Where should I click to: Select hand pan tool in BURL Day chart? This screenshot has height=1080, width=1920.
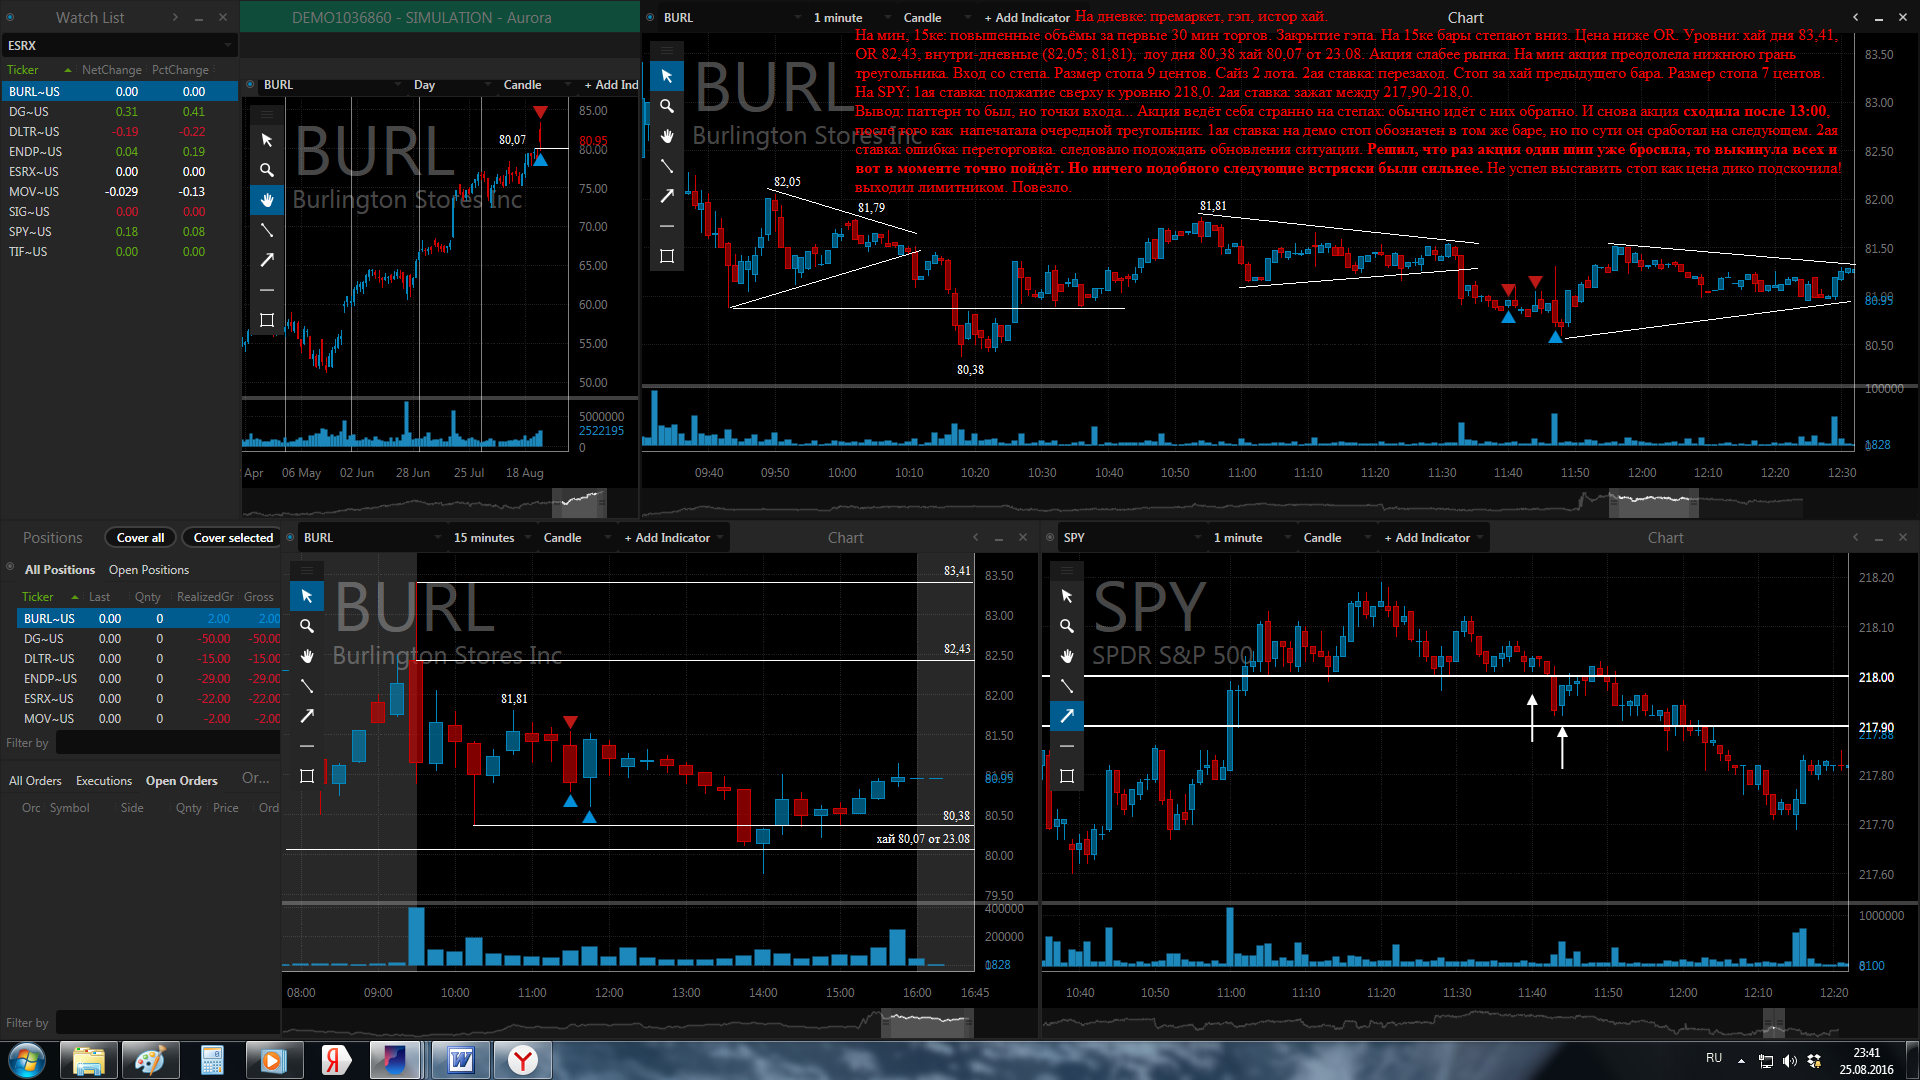pyautogui.click(x=267, y=200)
